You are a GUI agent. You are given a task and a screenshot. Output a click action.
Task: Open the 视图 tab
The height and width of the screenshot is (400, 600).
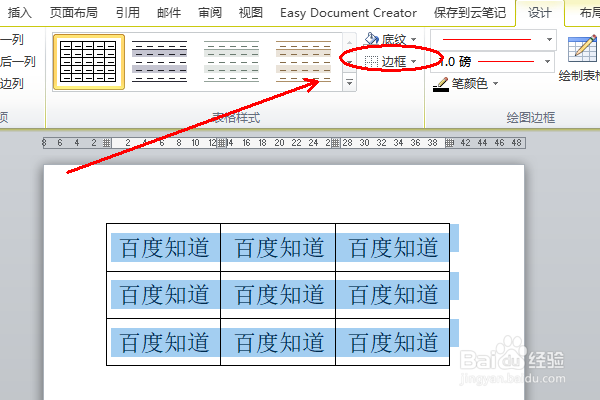tap(251, 13)
